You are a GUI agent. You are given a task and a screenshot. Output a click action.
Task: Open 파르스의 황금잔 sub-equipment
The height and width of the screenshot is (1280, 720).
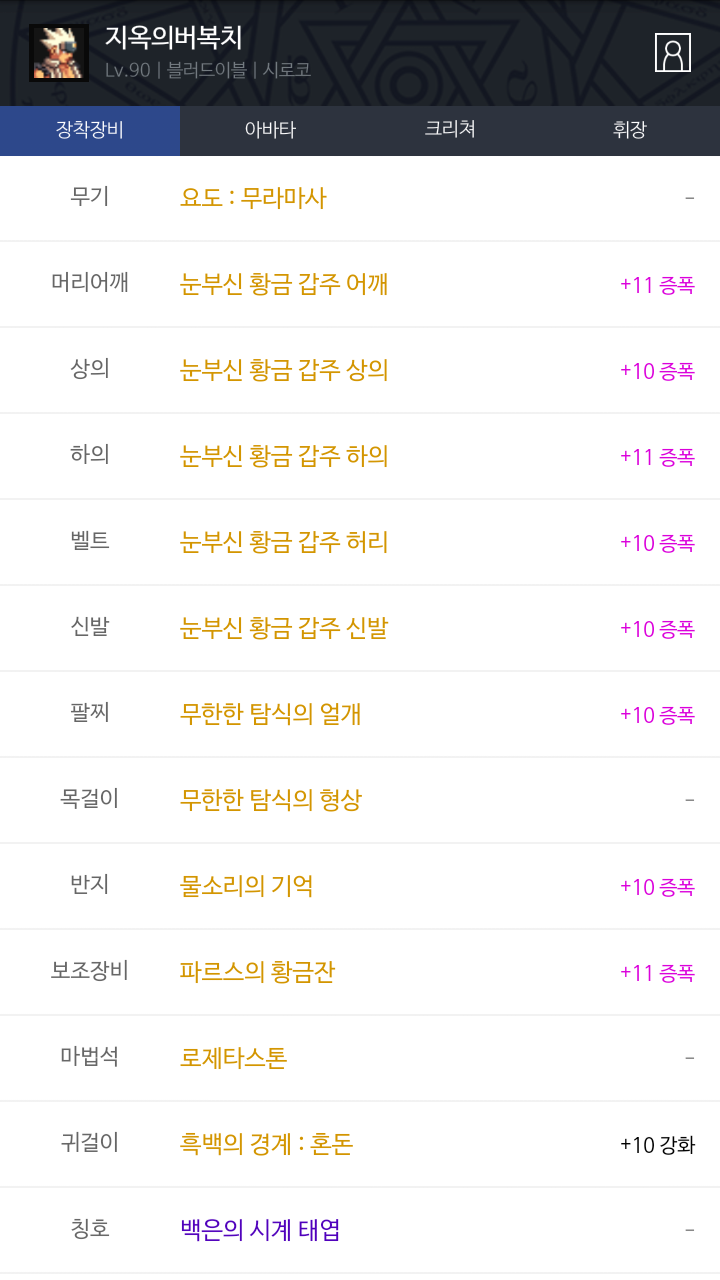click(257, 972)
